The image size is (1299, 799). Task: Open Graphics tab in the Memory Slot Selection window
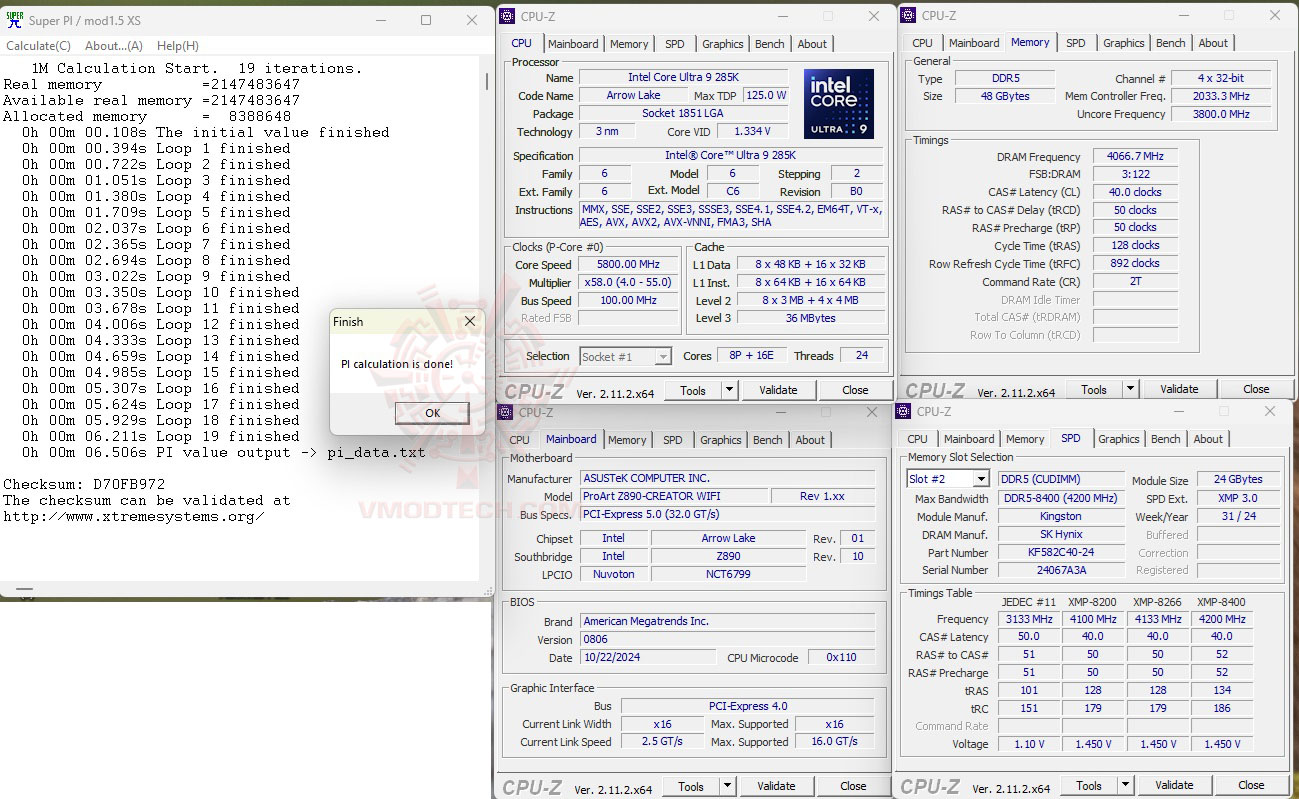[x=1119, y=439]
